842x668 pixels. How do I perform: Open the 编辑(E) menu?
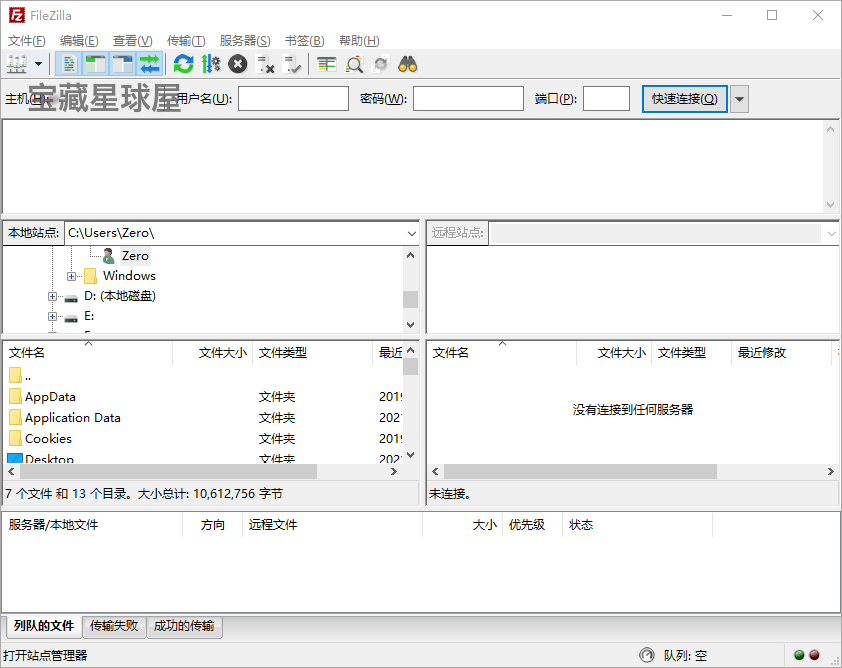(79, 41)
